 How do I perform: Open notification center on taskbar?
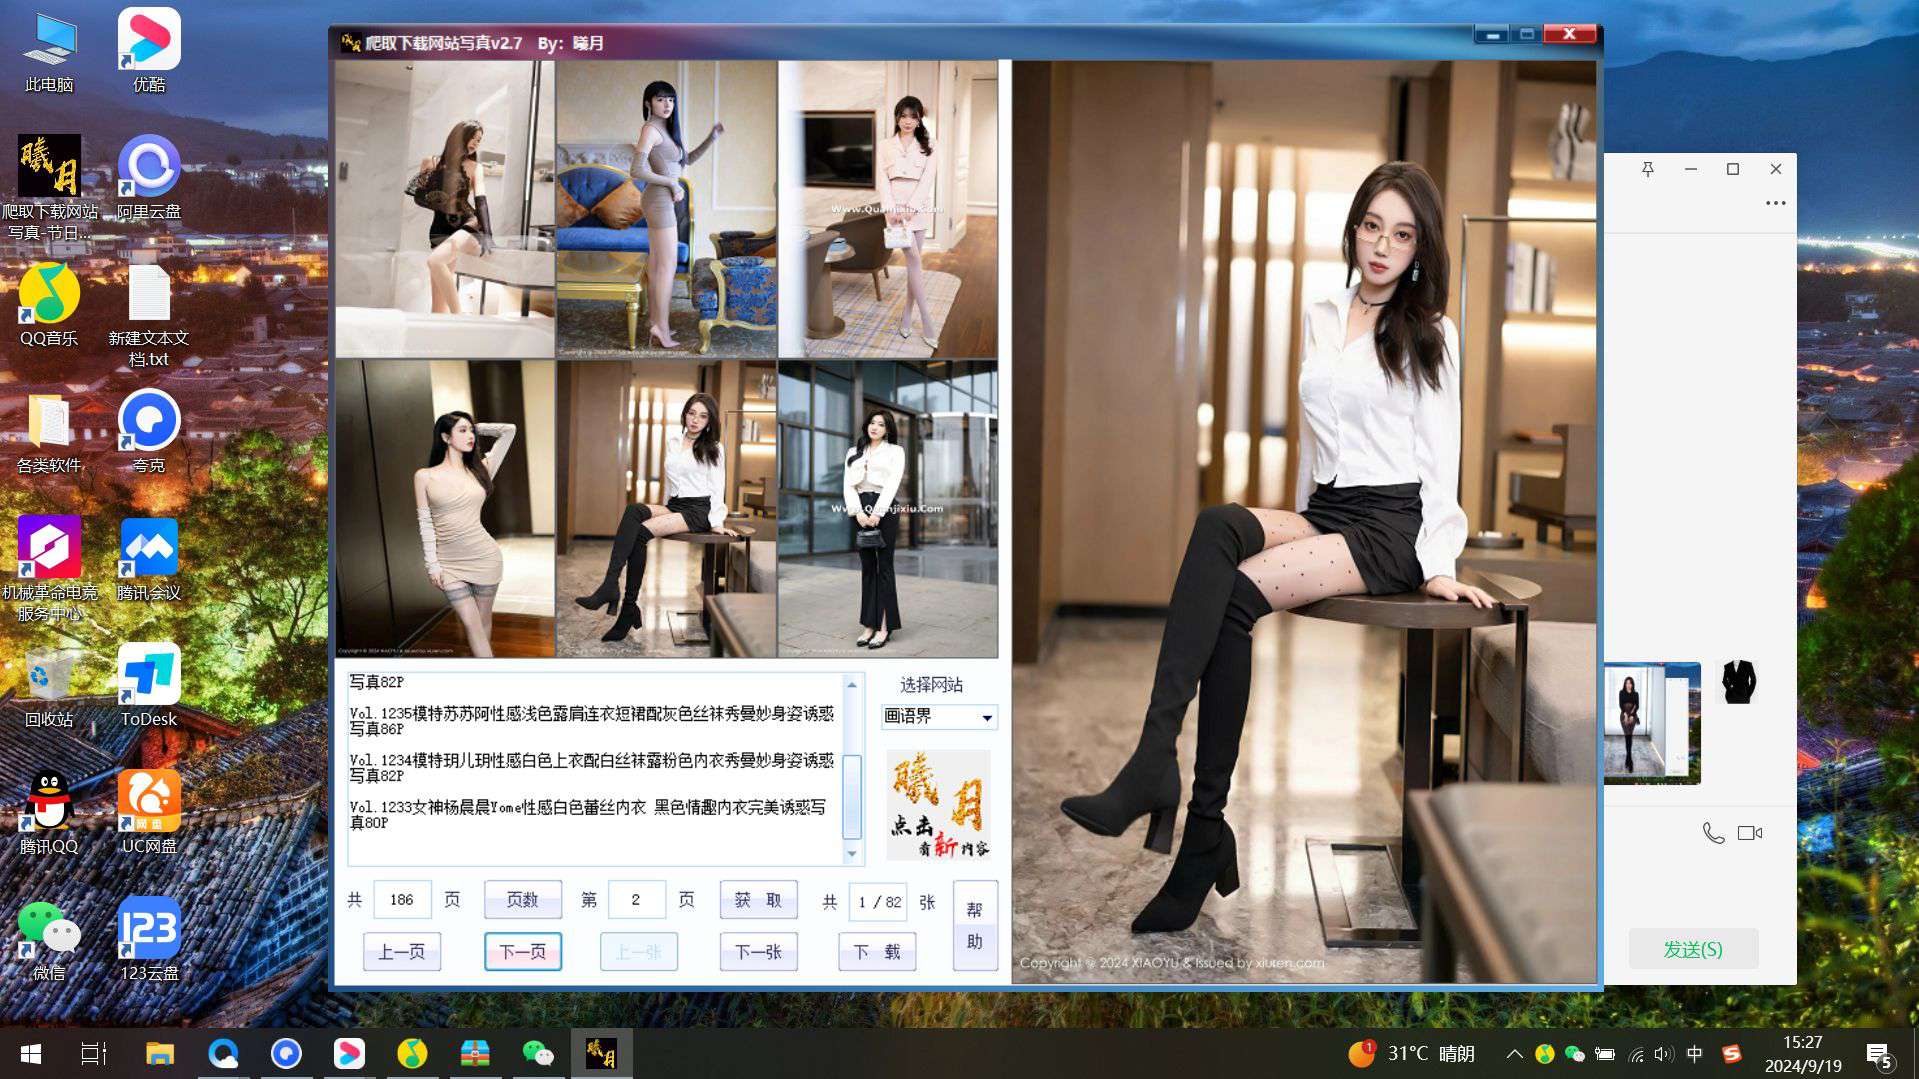click(1878, 1054)
